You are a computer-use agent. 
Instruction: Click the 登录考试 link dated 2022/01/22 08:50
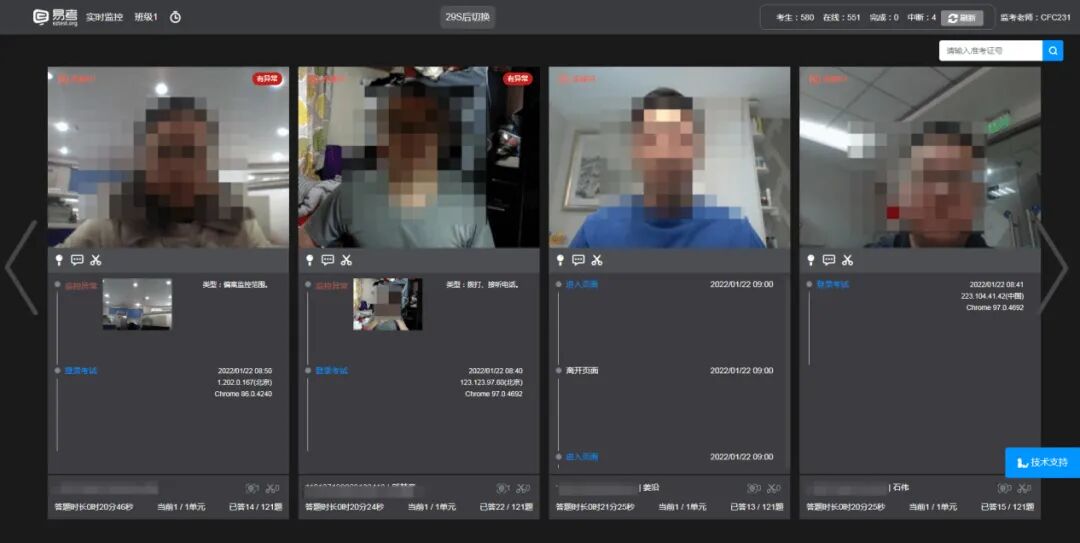click(81, 371)
